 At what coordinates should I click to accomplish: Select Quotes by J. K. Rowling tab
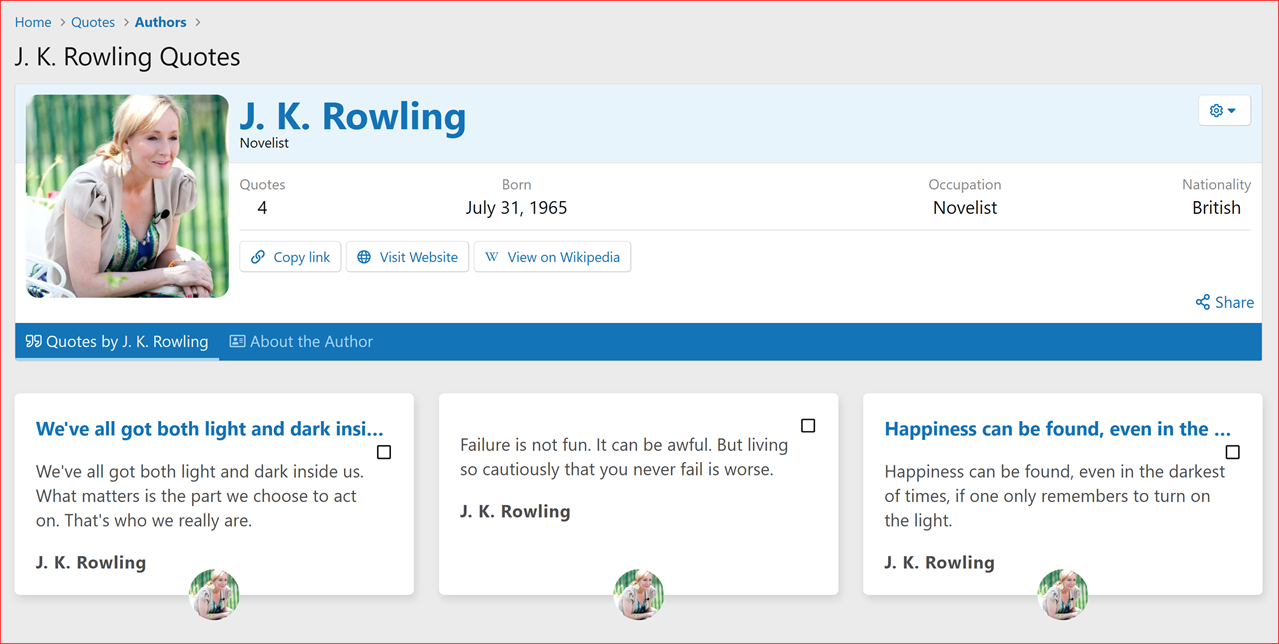(117, 342)
